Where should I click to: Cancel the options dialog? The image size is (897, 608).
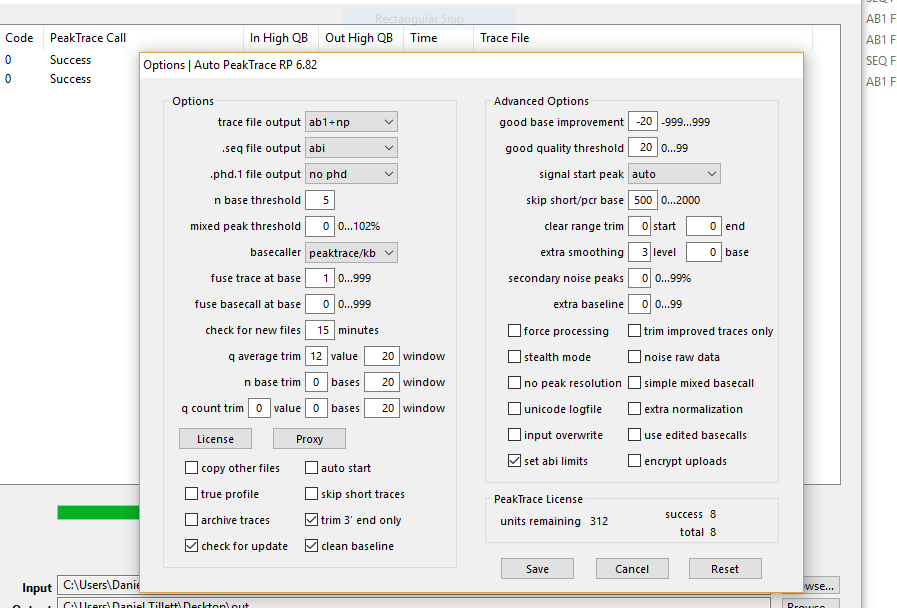coord(632,569)
